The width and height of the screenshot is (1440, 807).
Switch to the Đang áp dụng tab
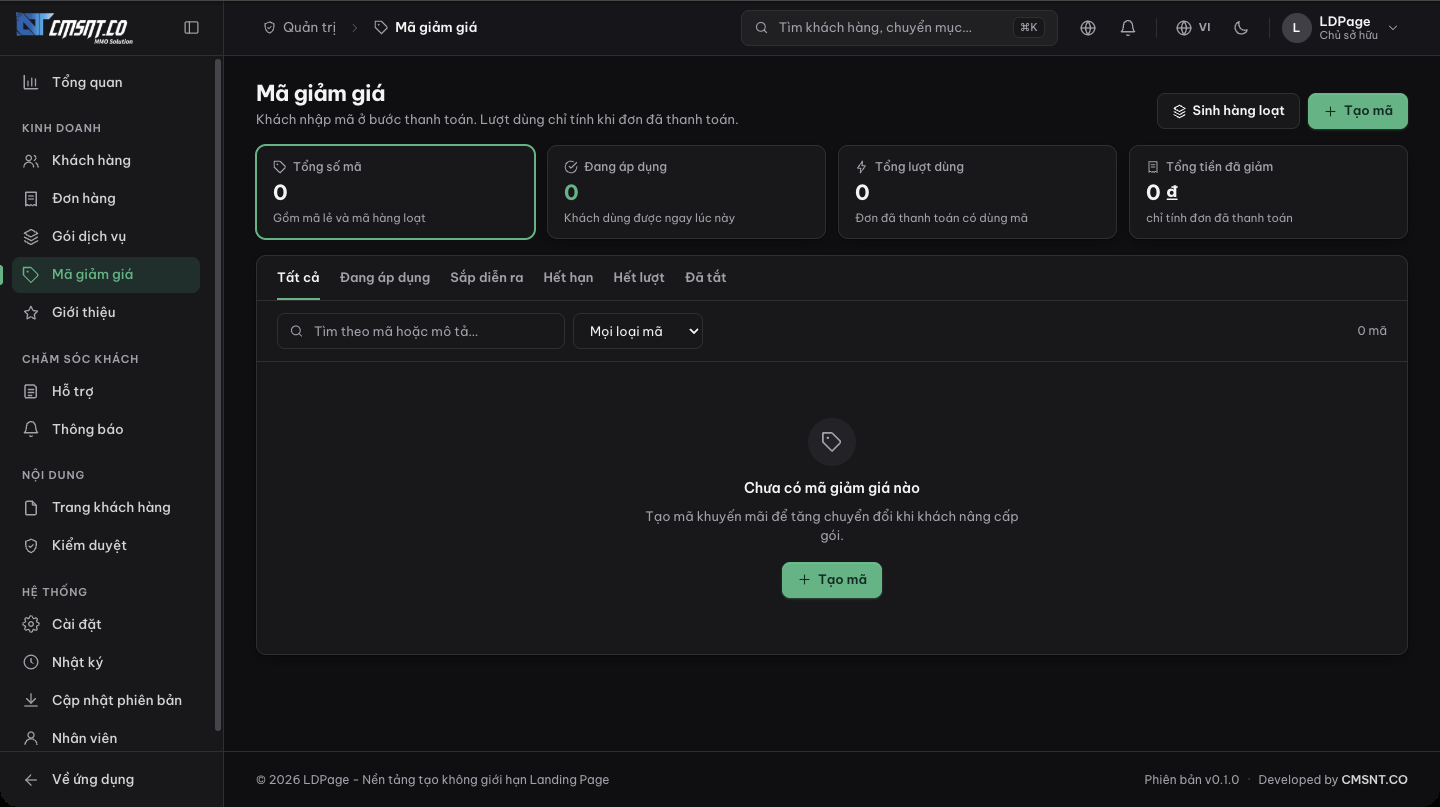(385, 278)
